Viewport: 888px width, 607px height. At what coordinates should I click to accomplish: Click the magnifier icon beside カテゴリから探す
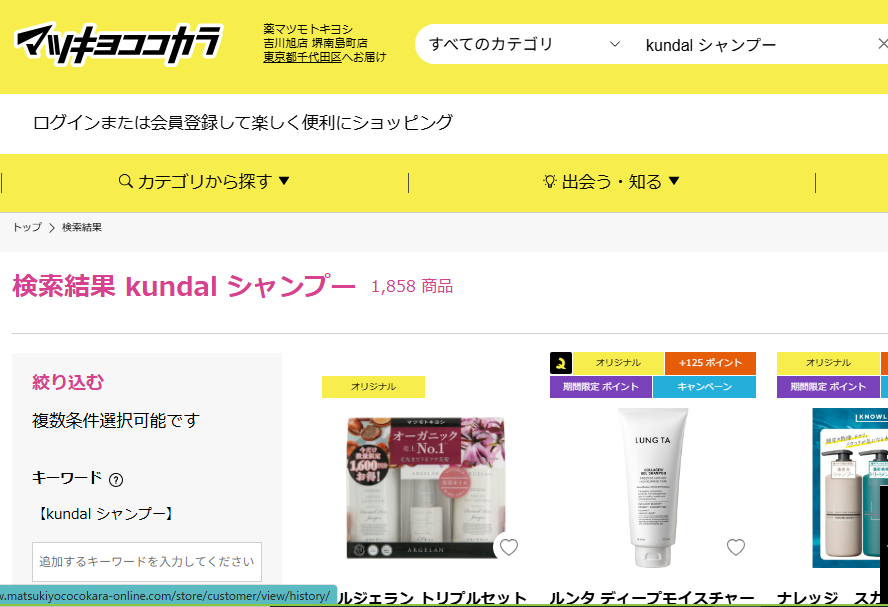click(126, 181)
